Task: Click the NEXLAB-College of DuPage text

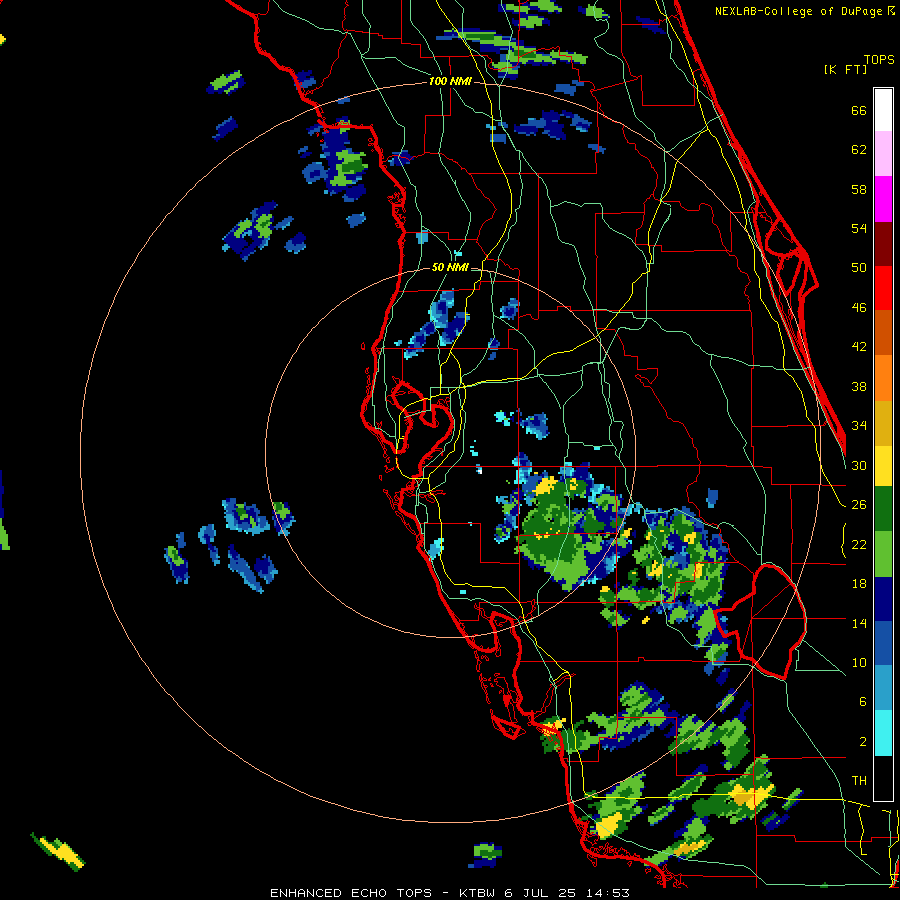Action: tap(799, 11)
